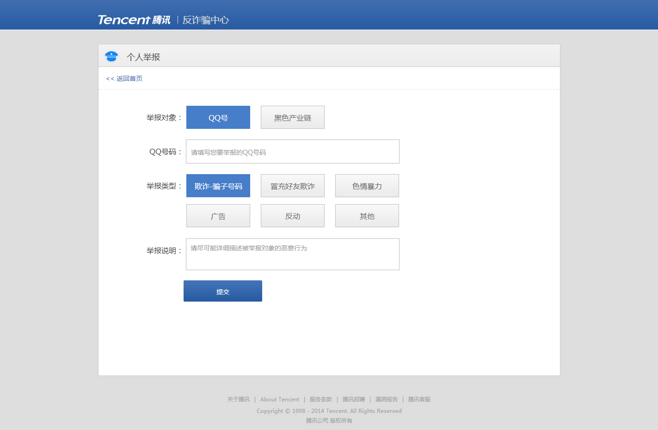Screen dimensions: 658x430
Task: Choose 色情暴力 report type
Action: (x=367, y=186)
